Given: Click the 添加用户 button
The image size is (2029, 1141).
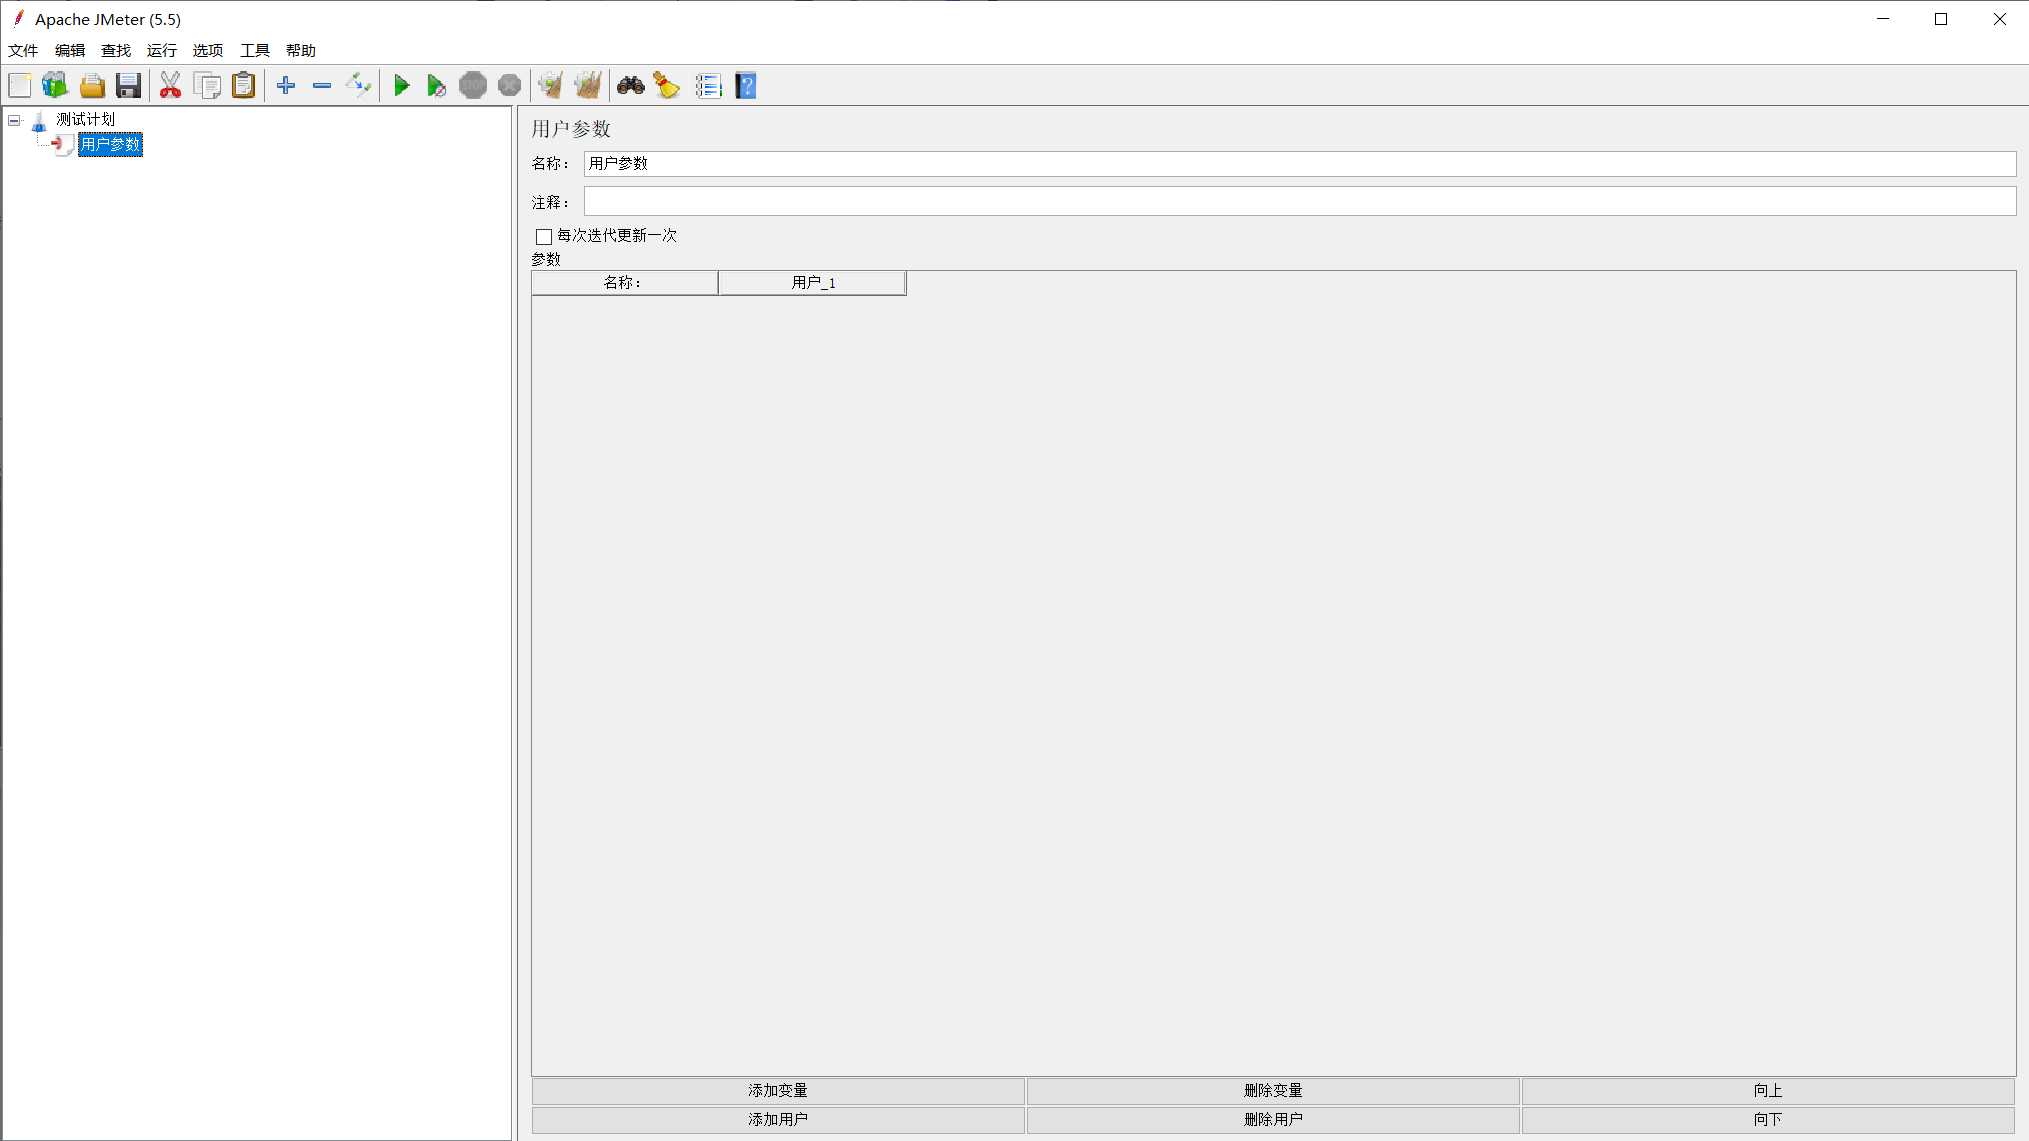Looking at the screenshot, I should [x=778, y=1120].
